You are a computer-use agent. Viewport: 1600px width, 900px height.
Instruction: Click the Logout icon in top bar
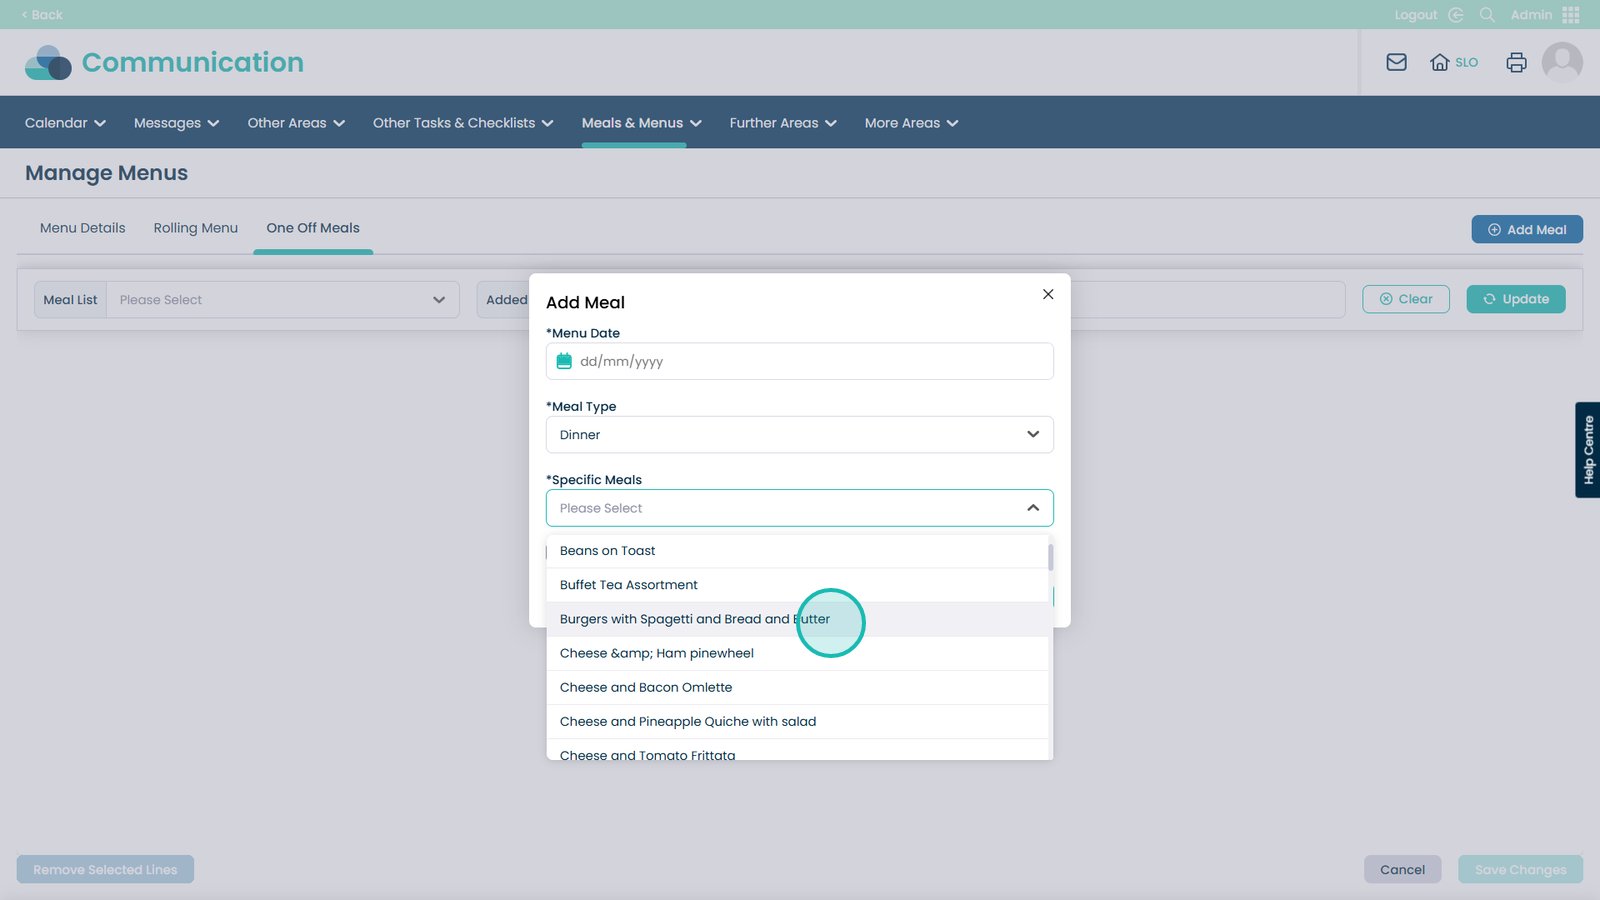pyautogui.click(x=1455, y=15)
